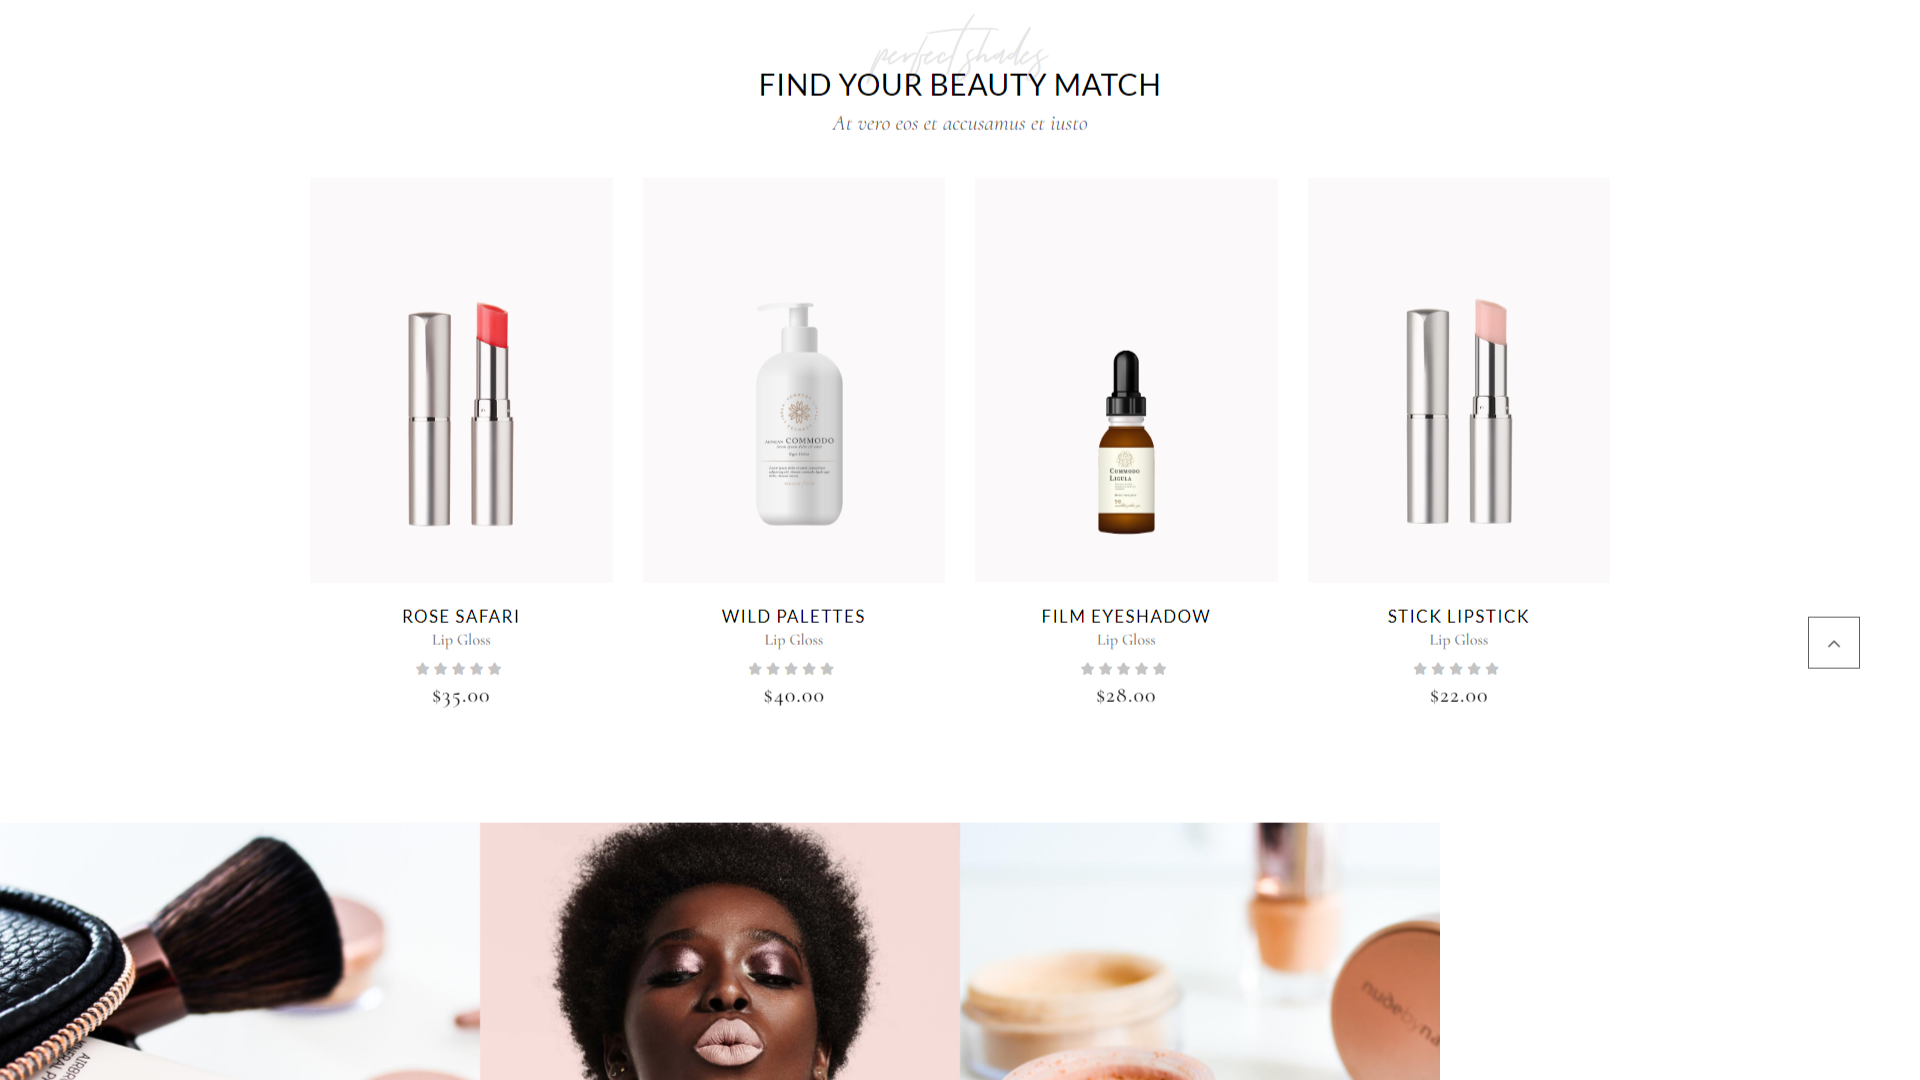1920x1080 pixels.
Task: Open Lip Gloss category under Film Eyeshadow
Action: 1126,640
